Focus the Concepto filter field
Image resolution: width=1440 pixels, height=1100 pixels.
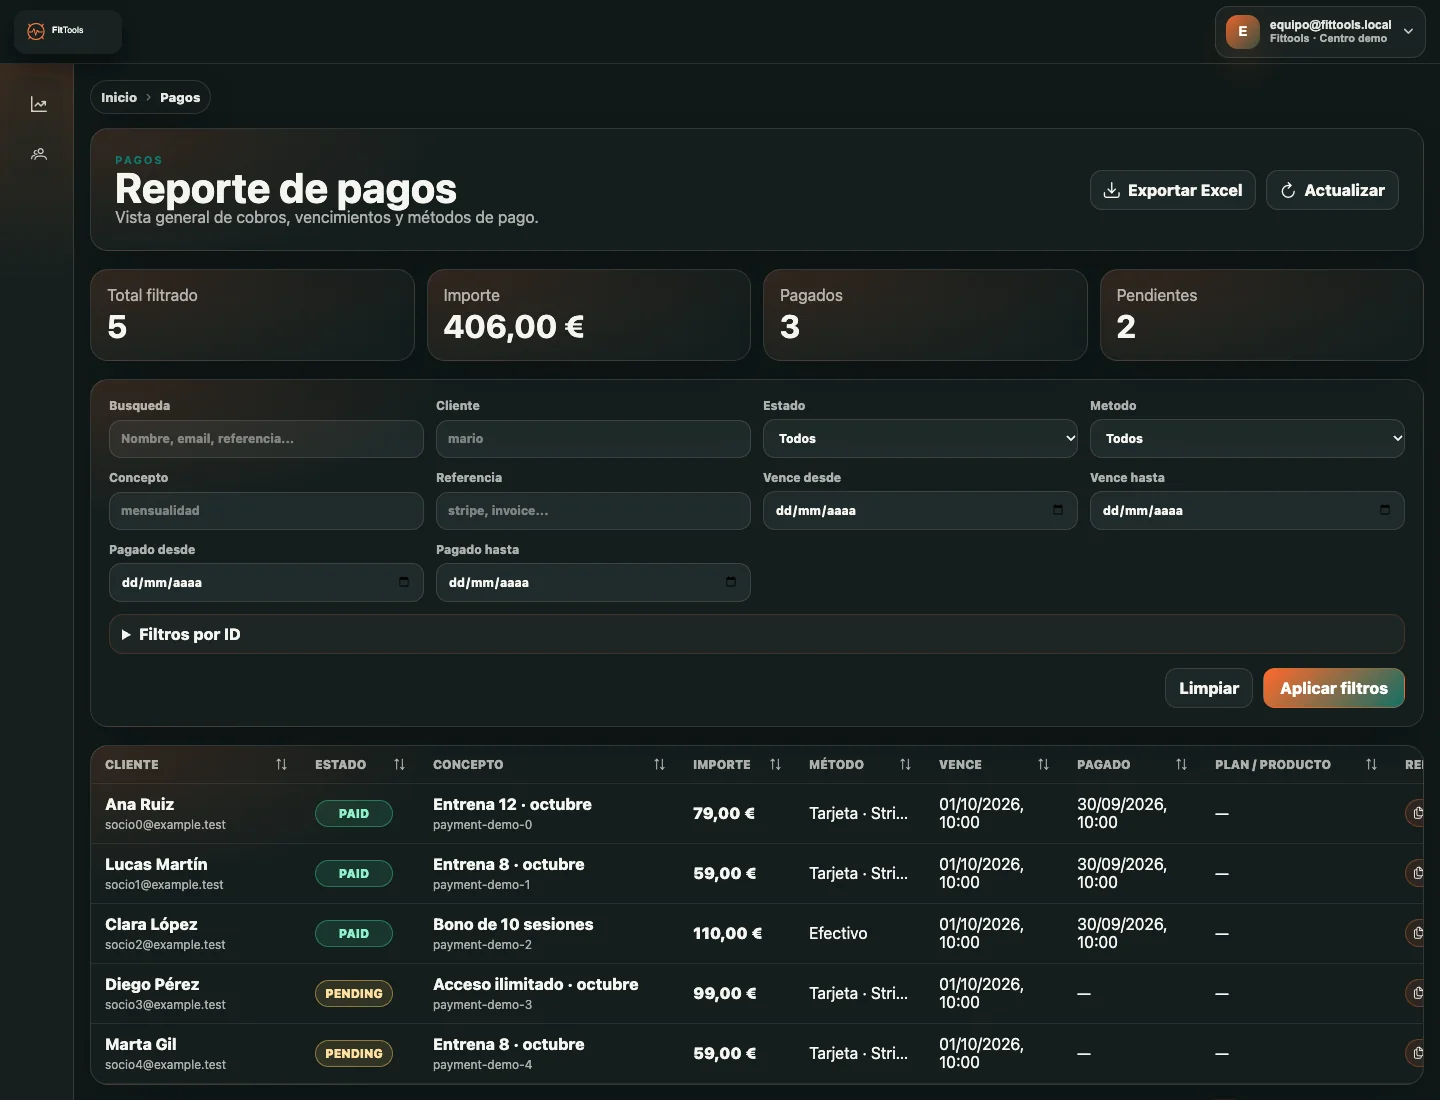click(266, 510)
